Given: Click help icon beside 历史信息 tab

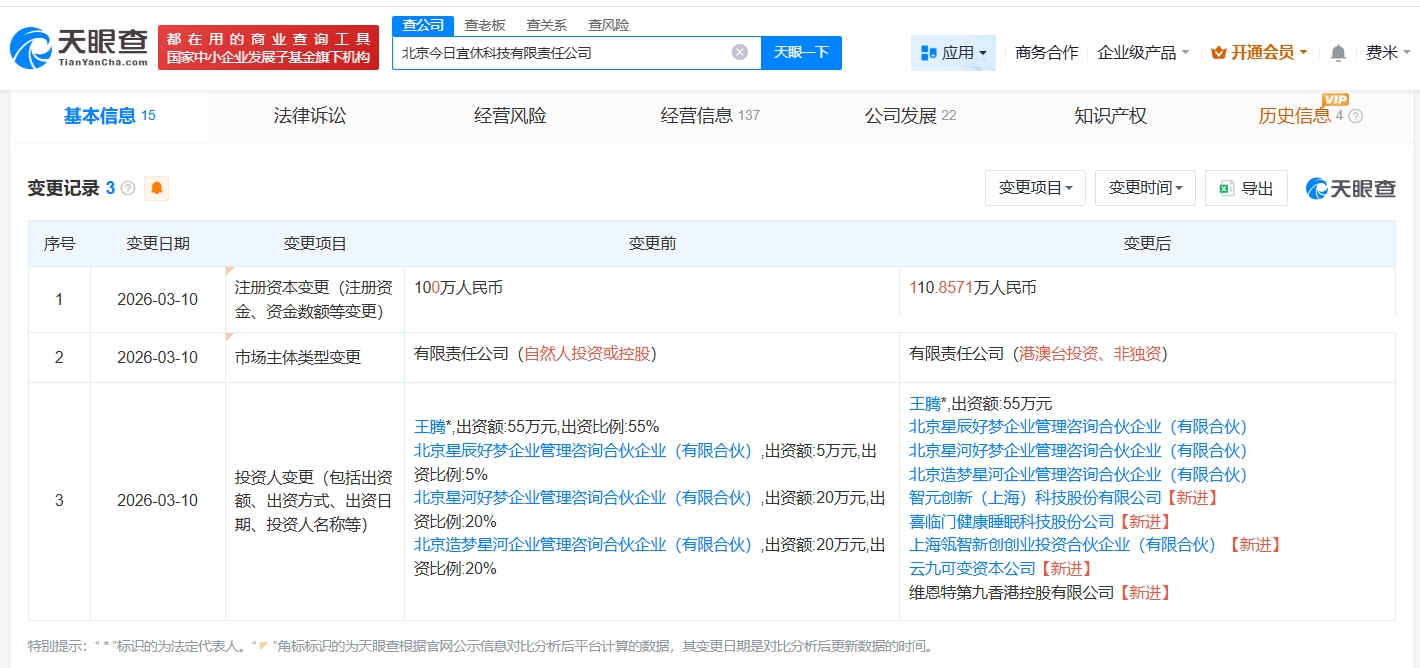Looking at the screenshot, I should pyautogui.click(x=1356, y=116).
